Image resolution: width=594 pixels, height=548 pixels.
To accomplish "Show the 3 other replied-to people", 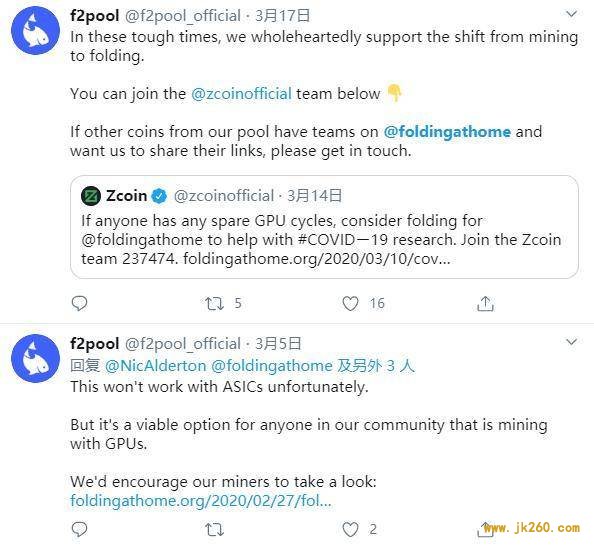I will click(376, 365).
